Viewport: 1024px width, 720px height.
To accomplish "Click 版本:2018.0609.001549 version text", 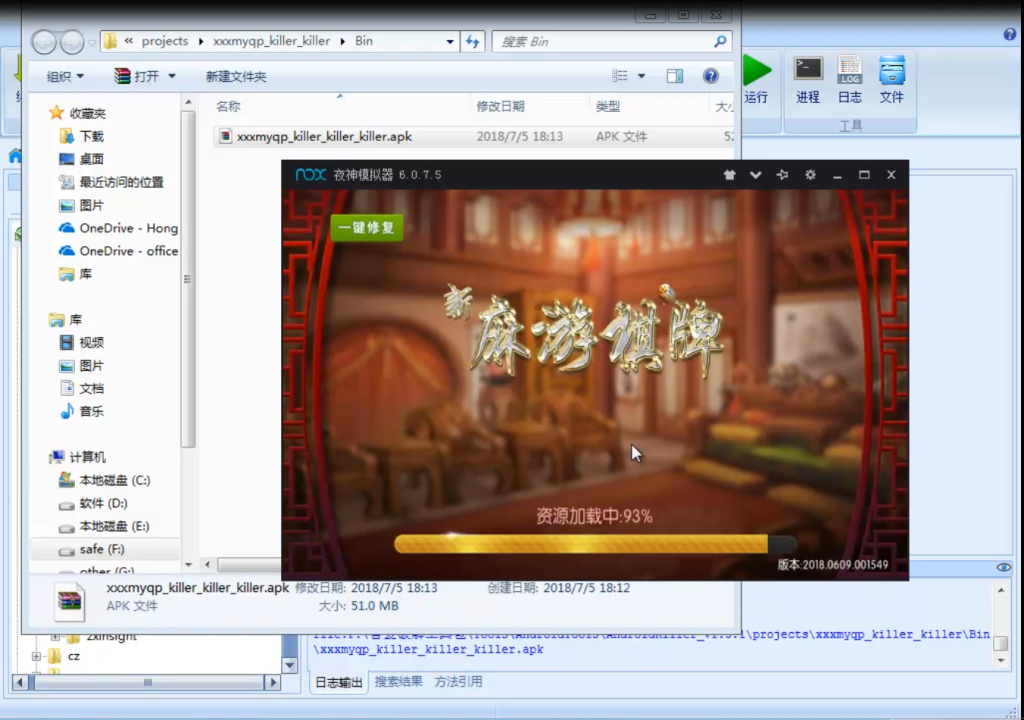I will coord(833,565).
